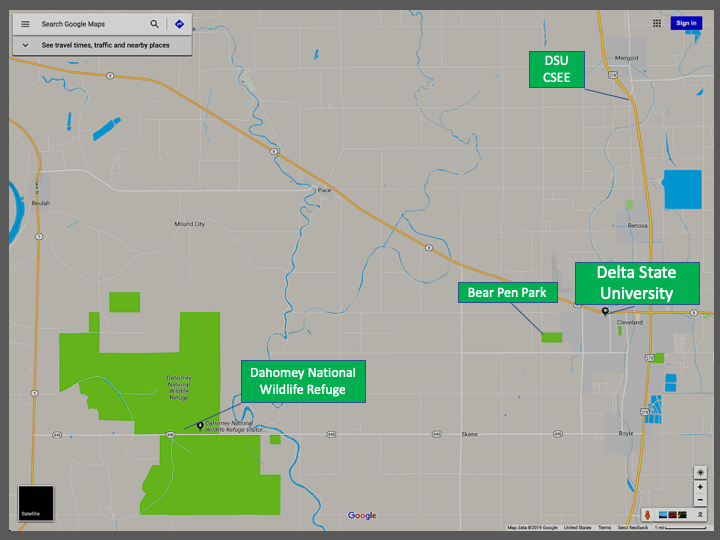Select the dark green imagery thumbnail
Viewport: 720px width, 540px height.
coord(682,515)
